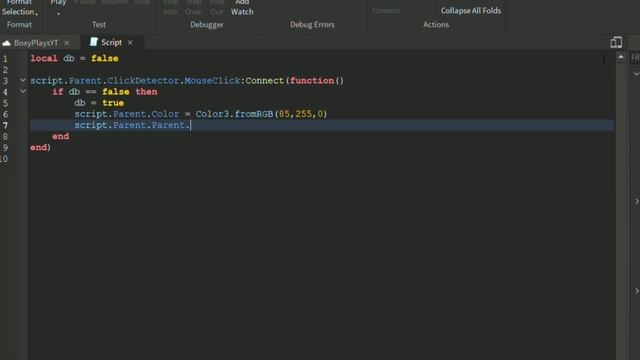
Task: Click 'then' keyword on line 4
Action: (146, 91)
